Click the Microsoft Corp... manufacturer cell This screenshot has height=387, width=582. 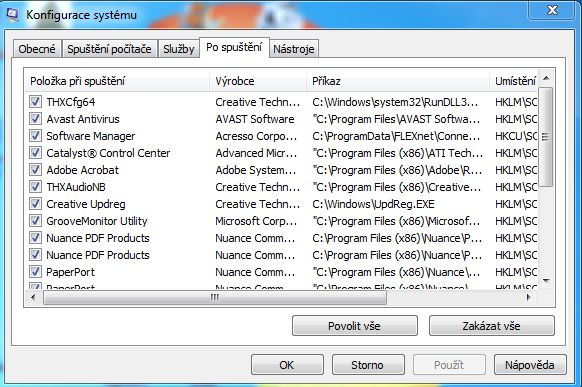256,221
